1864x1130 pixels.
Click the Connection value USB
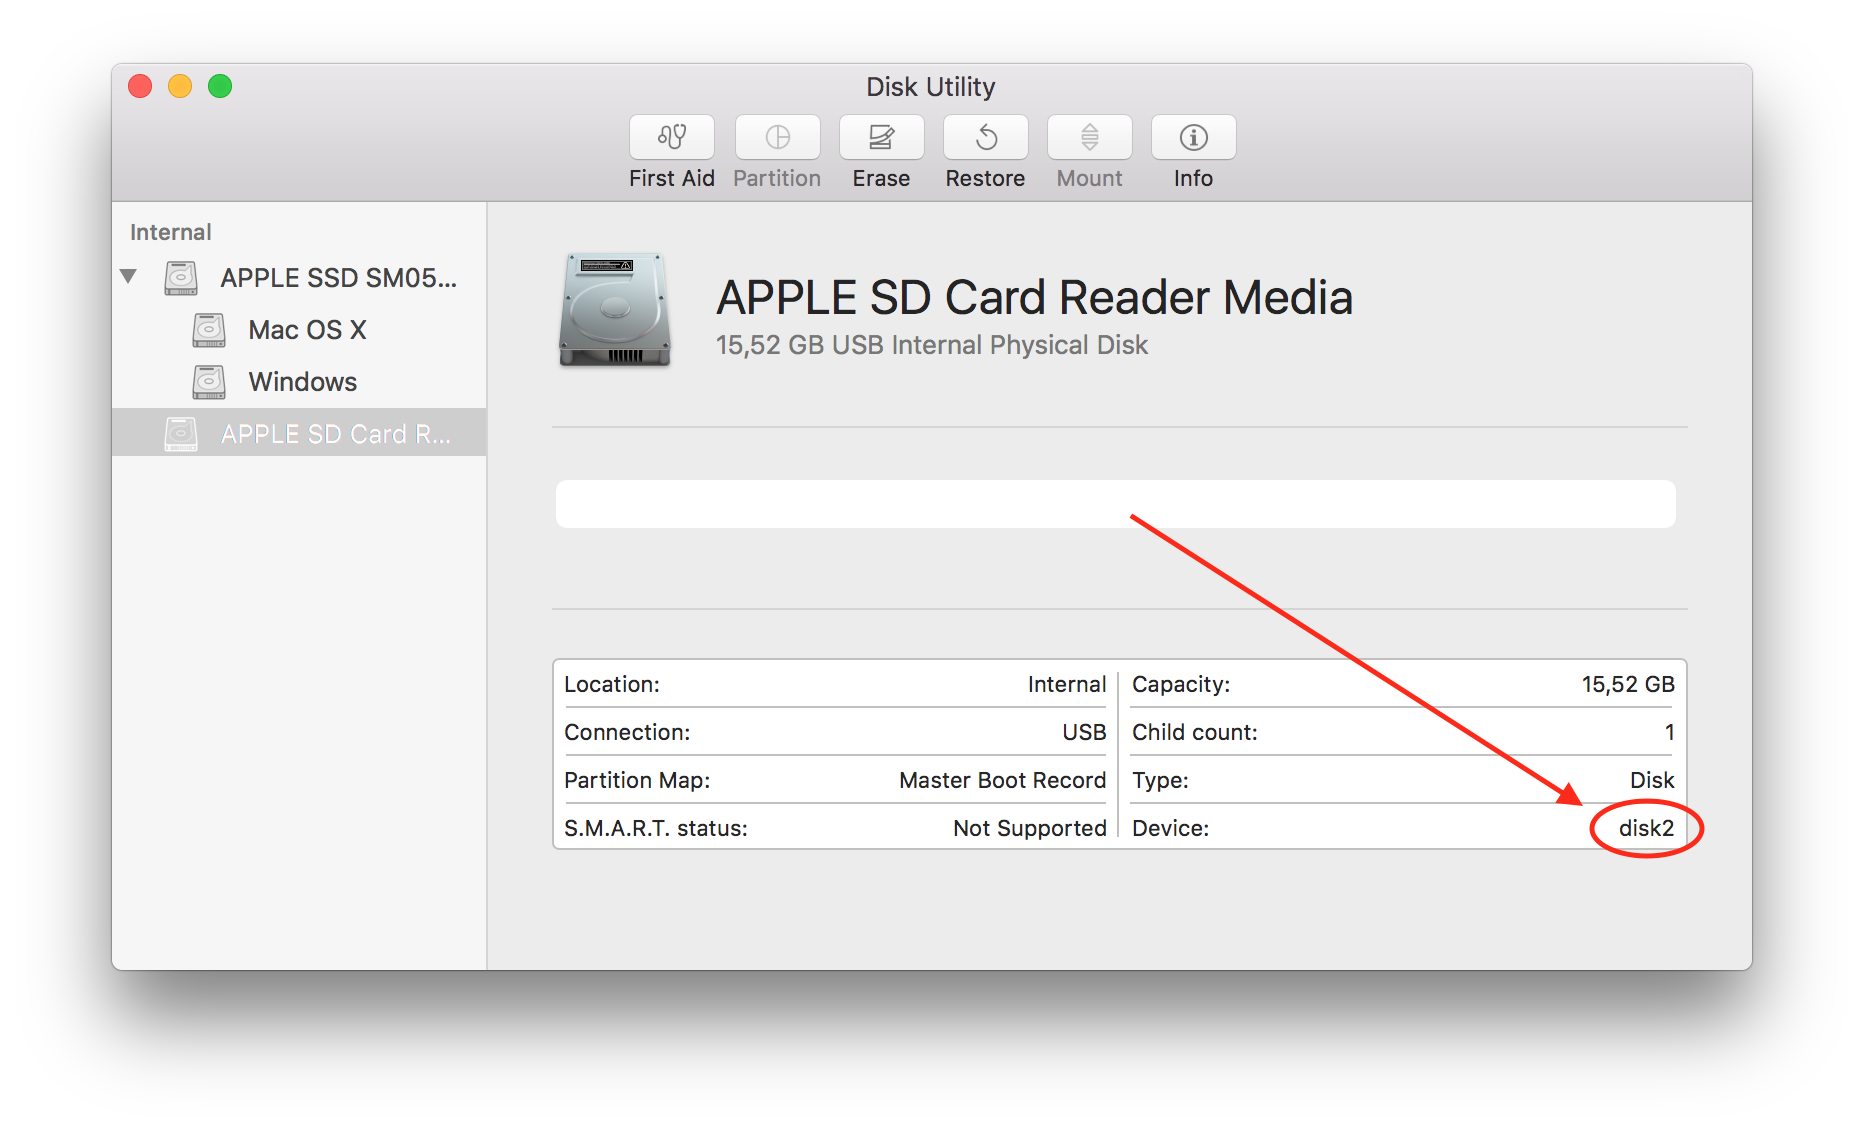coord(1084,732)
